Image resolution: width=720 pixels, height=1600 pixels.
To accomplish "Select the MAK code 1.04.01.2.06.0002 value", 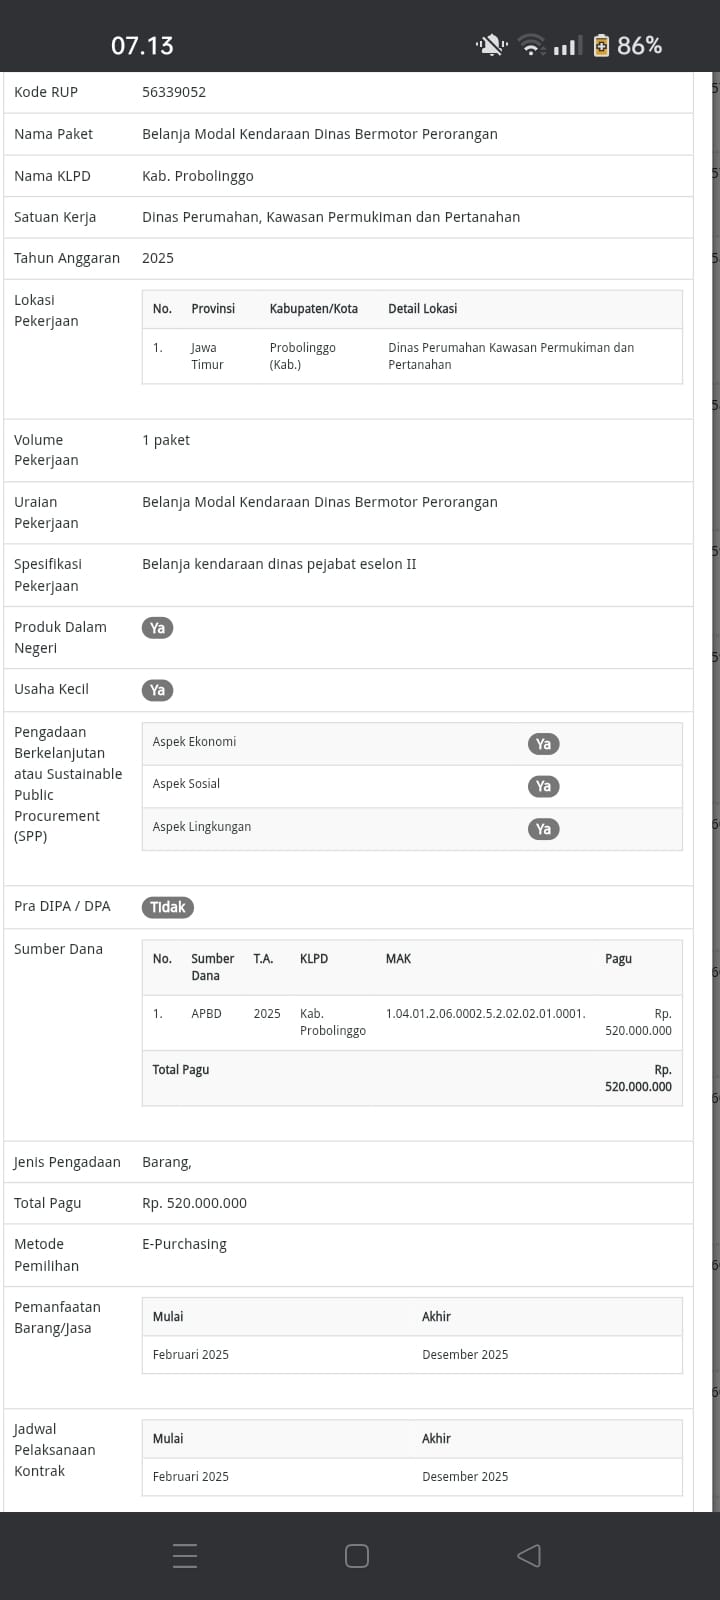I will tap(485, 1013).
